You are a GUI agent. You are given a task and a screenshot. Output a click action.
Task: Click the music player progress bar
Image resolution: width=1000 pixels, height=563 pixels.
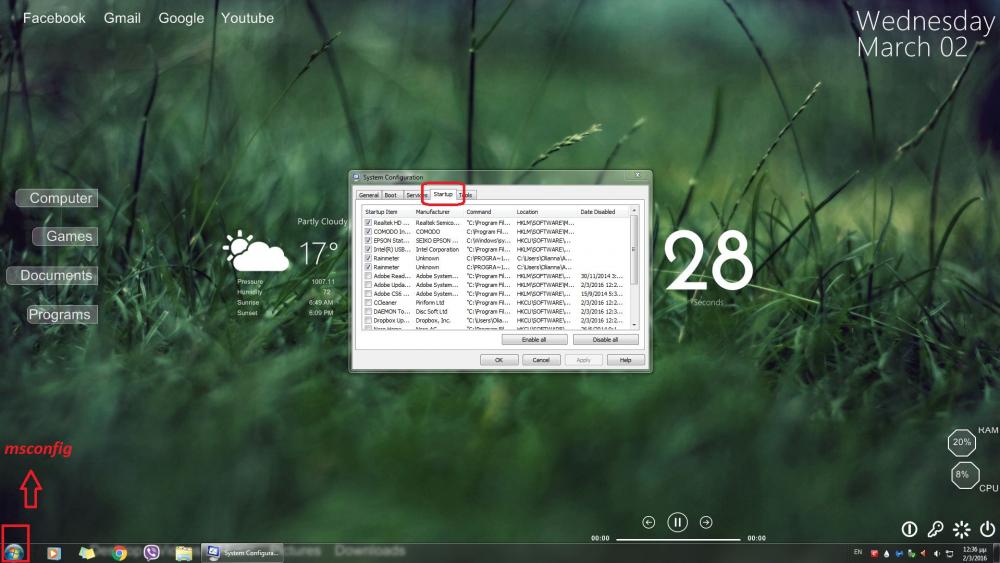click(678, 539)
